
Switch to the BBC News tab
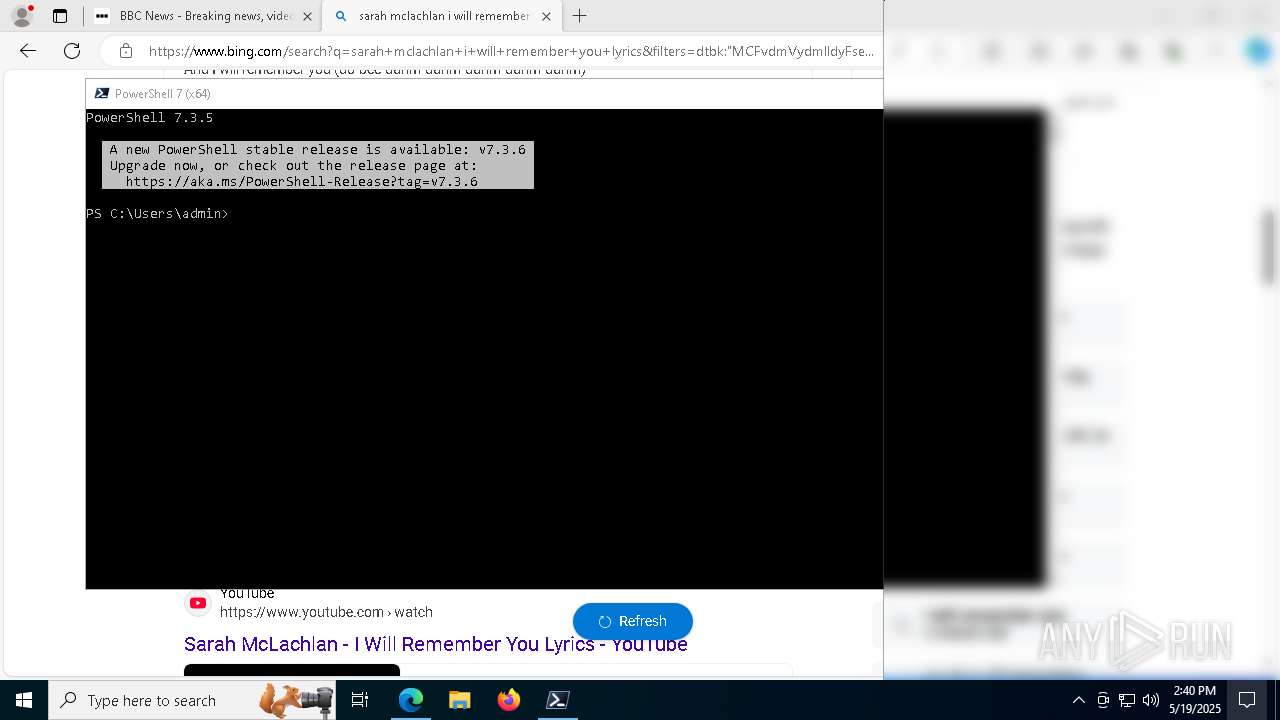(x=203, y=16)
